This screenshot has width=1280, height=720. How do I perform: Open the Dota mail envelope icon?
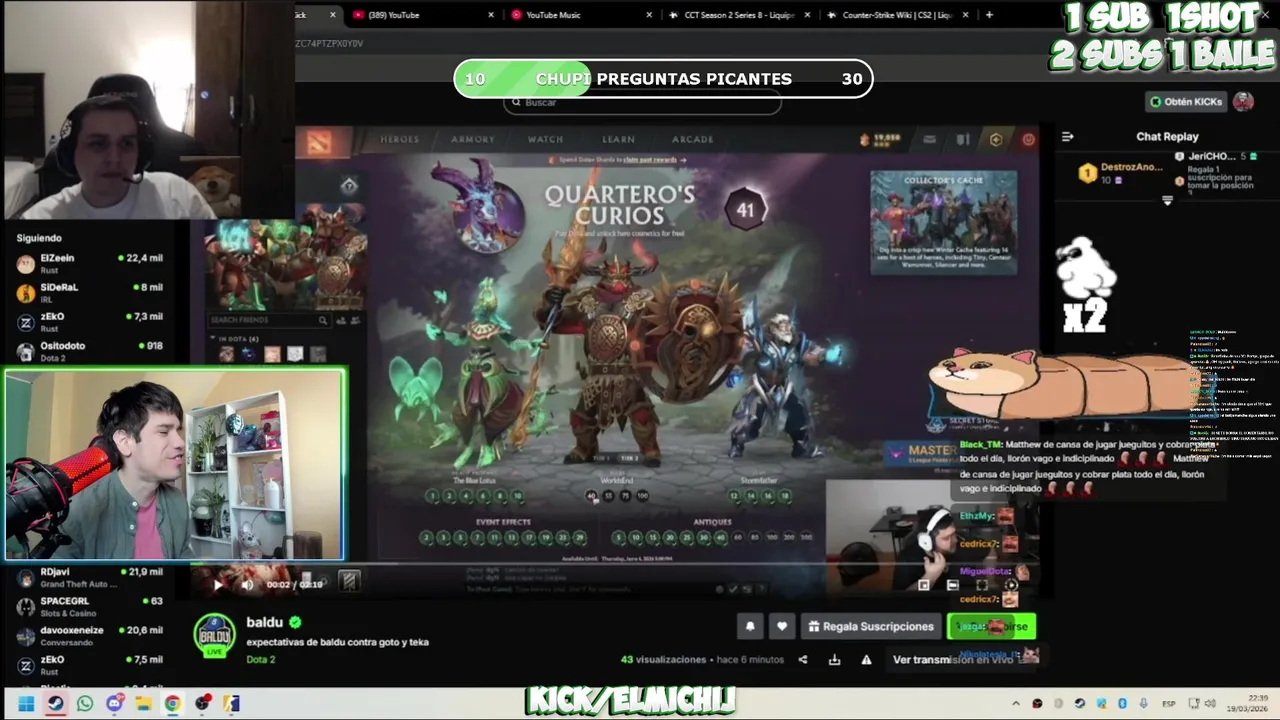point(929,140)
